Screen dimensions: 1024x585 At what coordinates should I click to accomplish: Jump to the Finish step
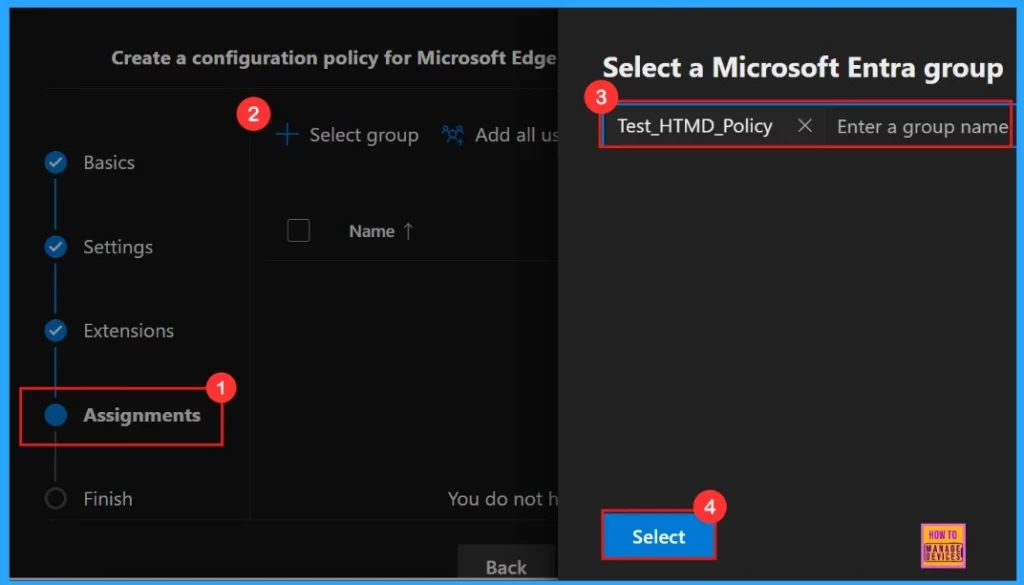pos(108,499)
